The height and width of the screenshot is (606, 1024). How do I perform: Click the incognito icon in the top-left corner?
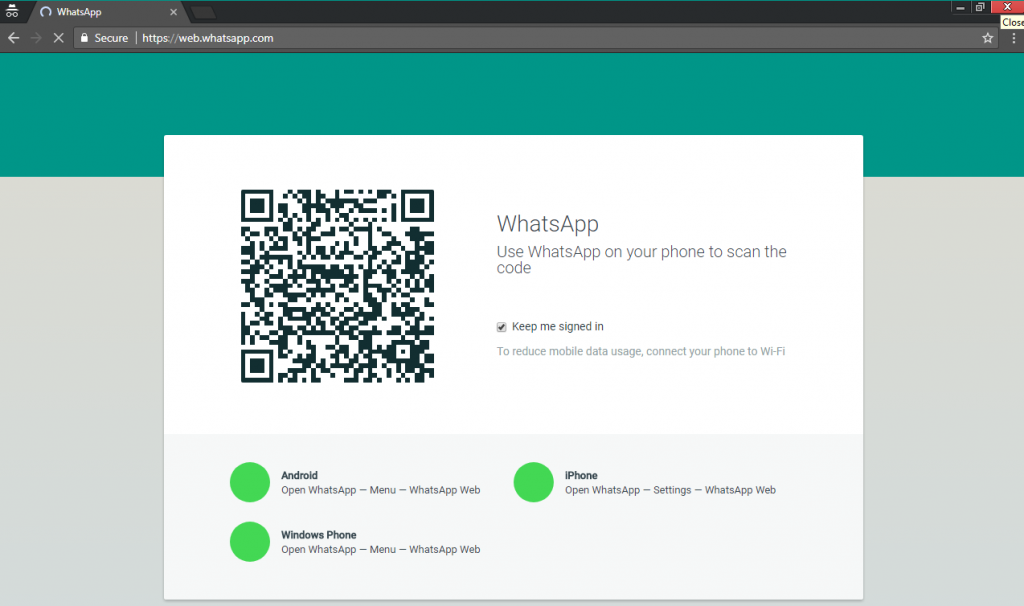click(13, 12)
